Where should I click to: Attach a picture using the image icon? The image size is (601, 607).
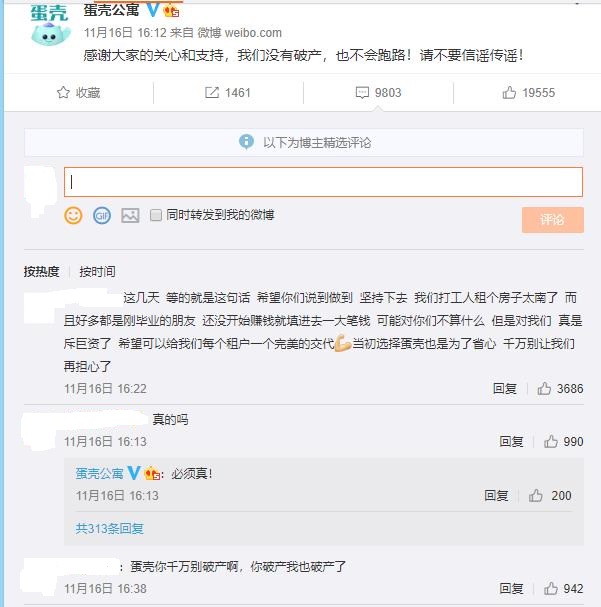[130, 215]
